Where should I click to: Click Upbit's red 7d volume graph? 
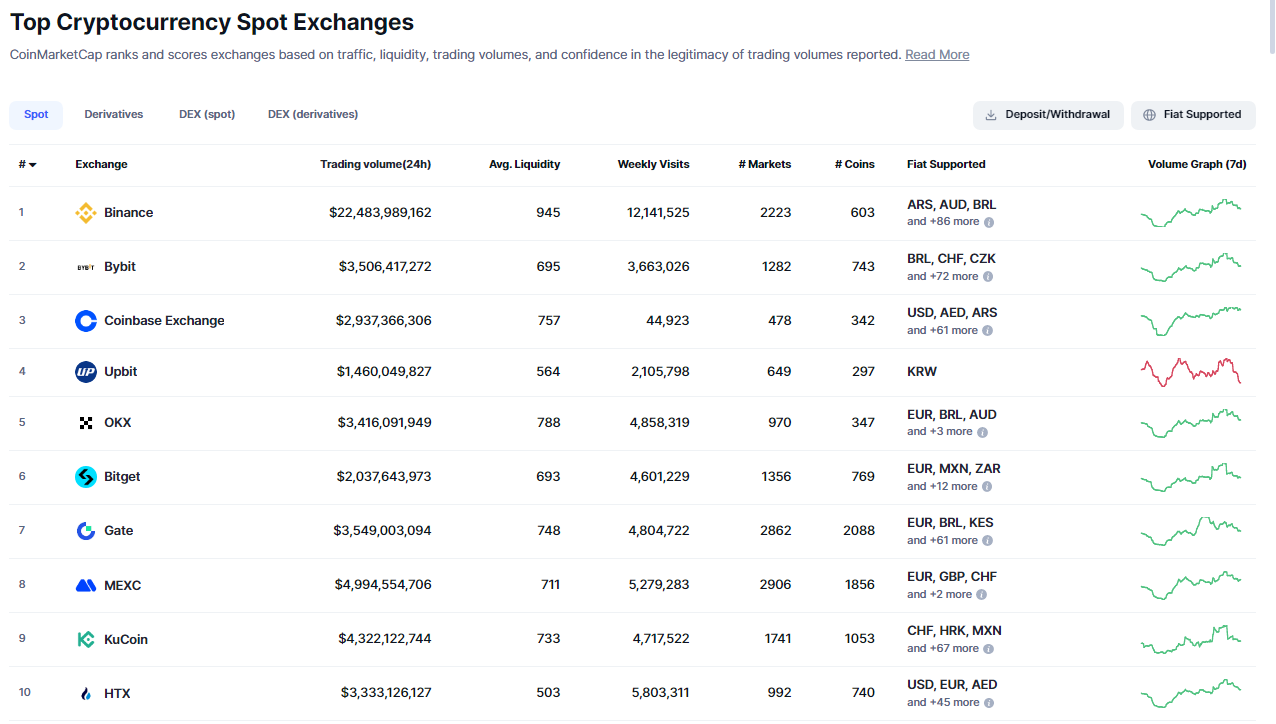point(1190,372)
